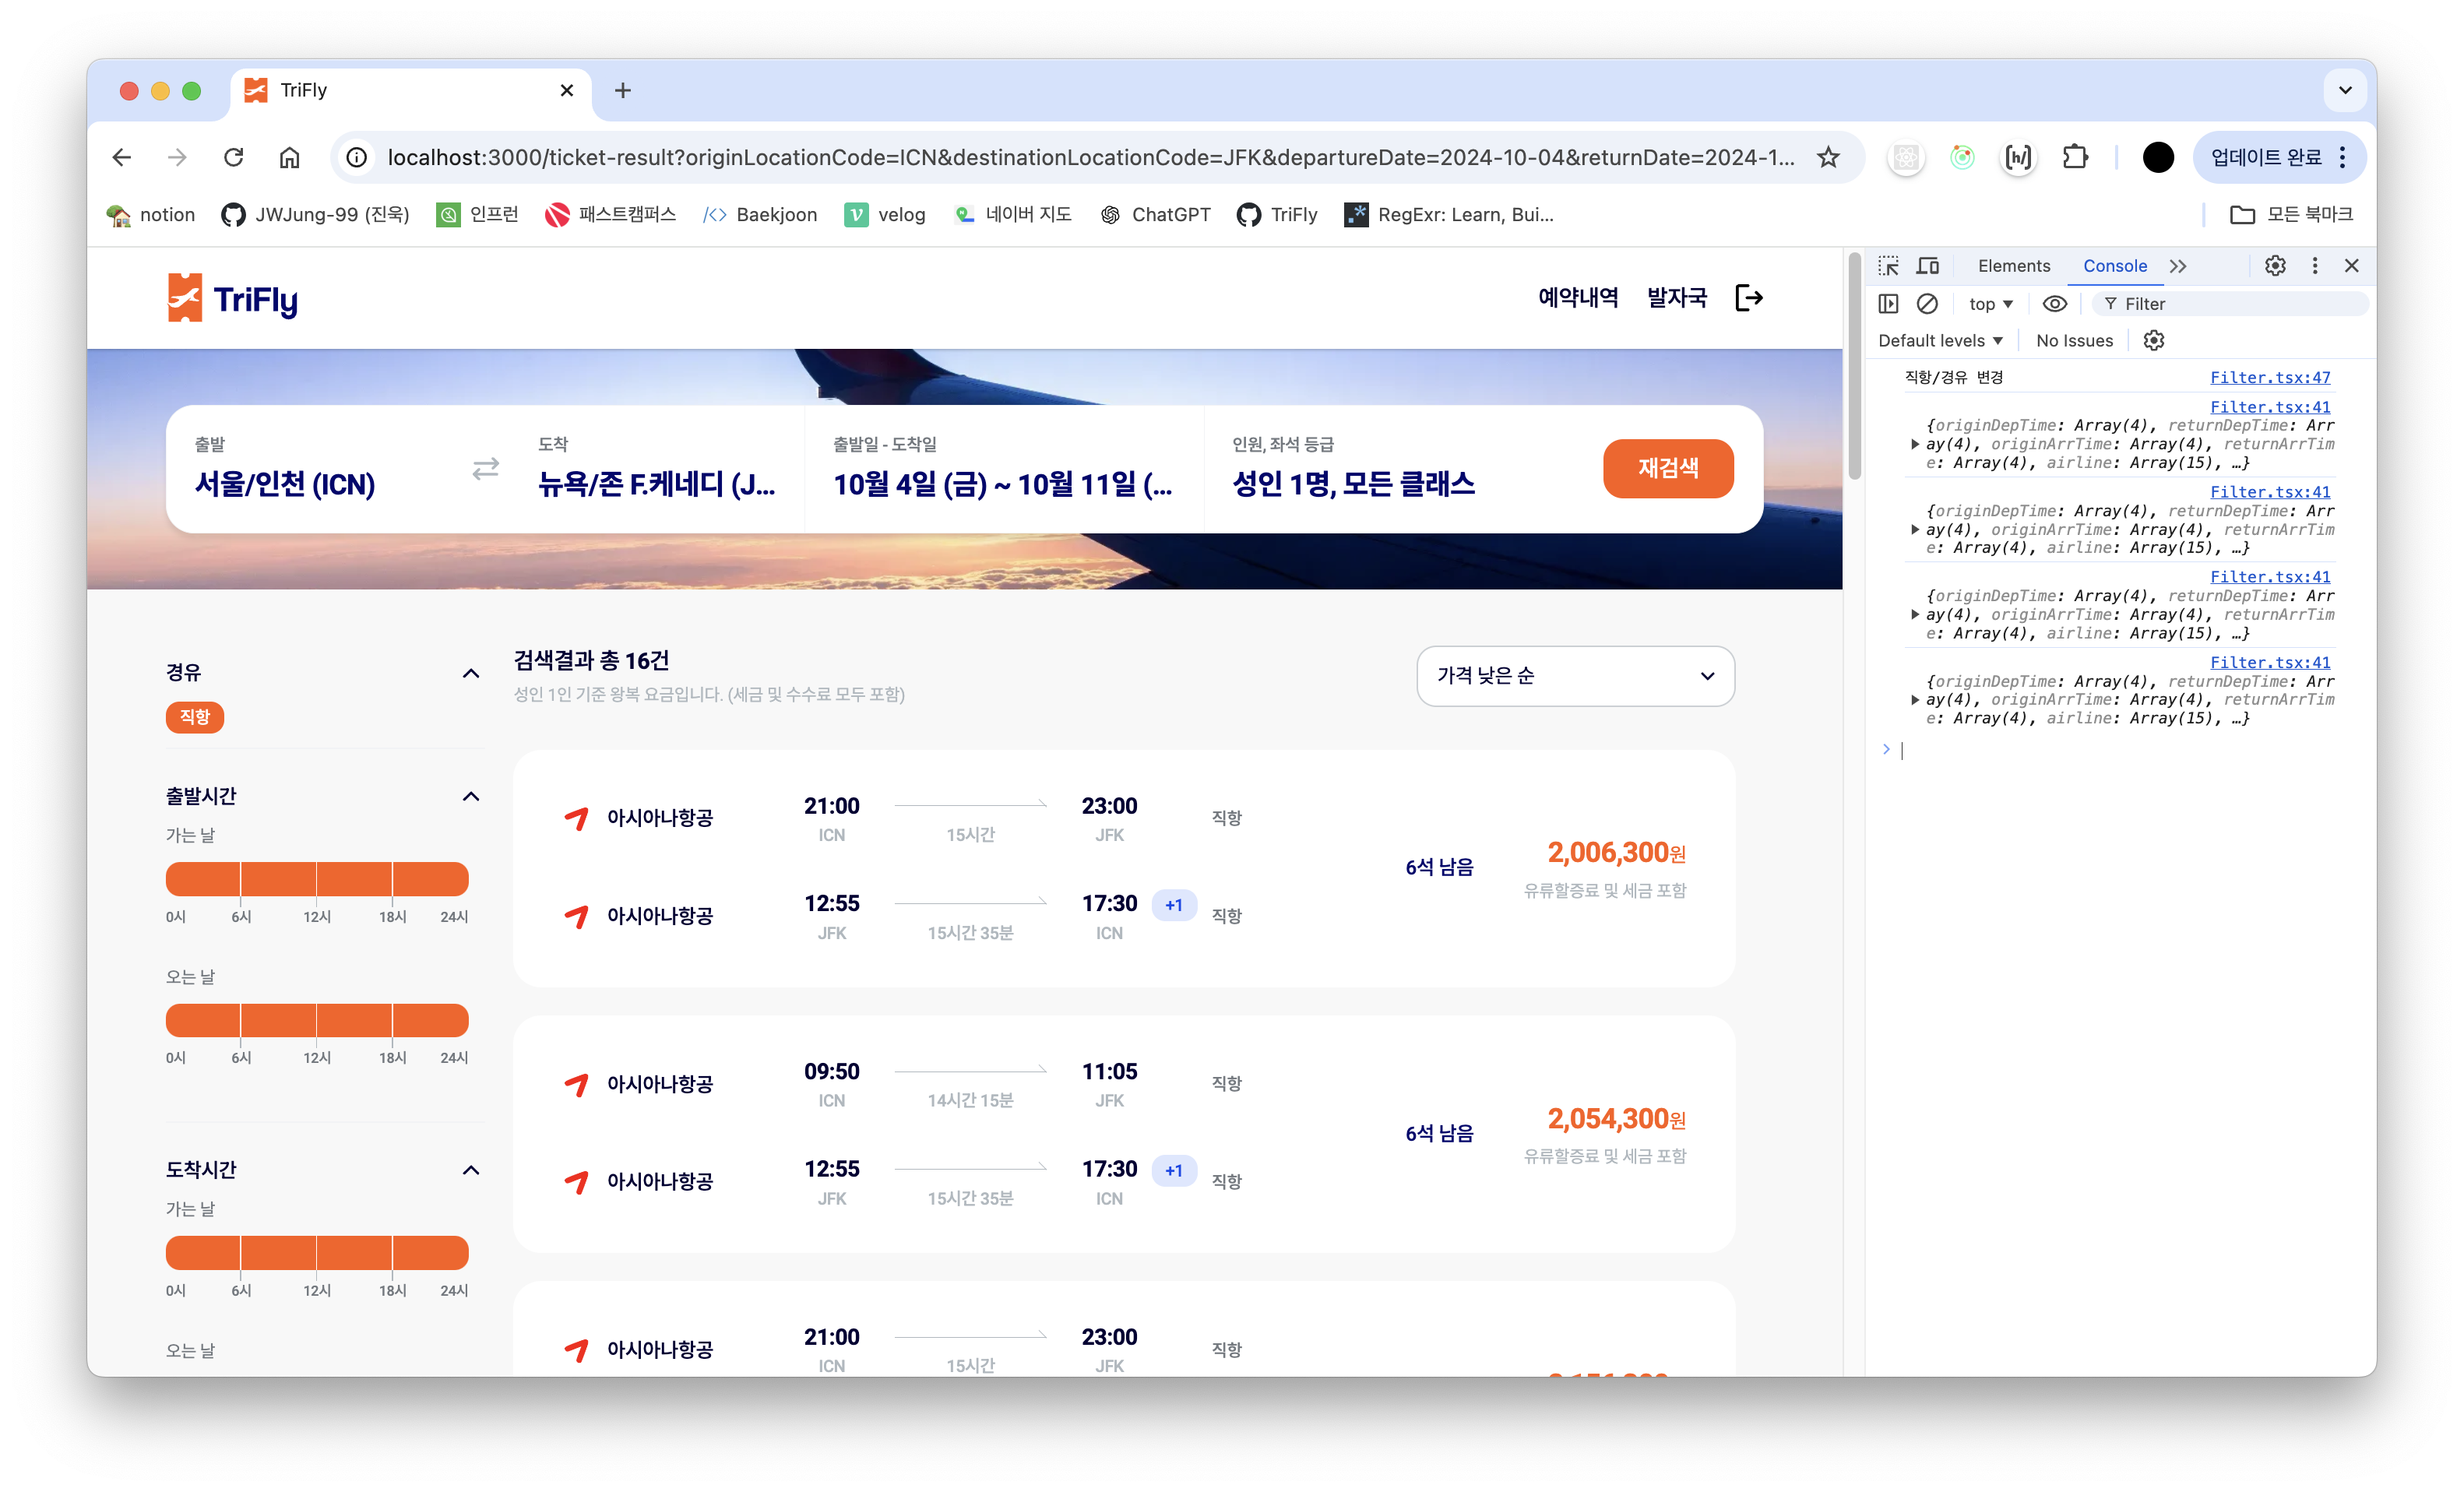The width and height of the screenshot is (2464, 1492).
Task: Open the browser extensions puzzle icon
Action: pyautogui.click(x=2075, y=157)
